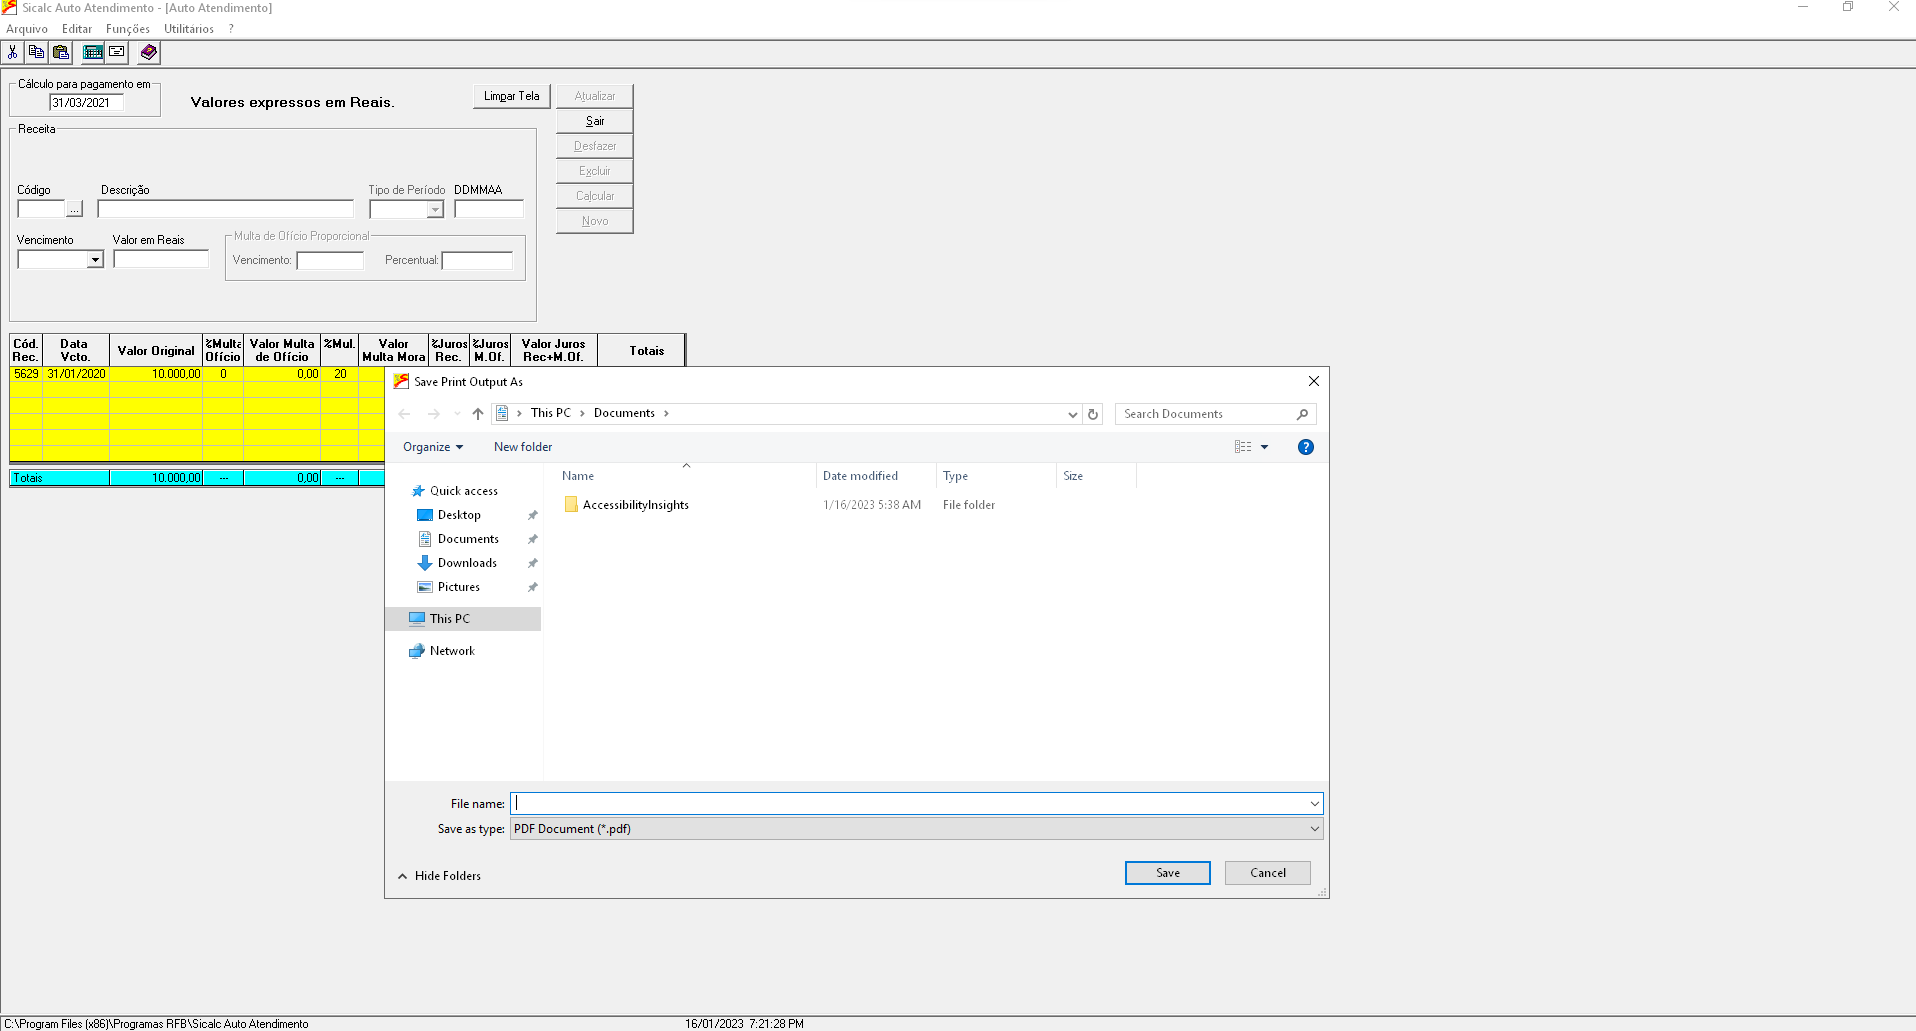This screenshot has width=1916, height=1031.
Task: Click the File name input field
Action: [x=910, y=804]
